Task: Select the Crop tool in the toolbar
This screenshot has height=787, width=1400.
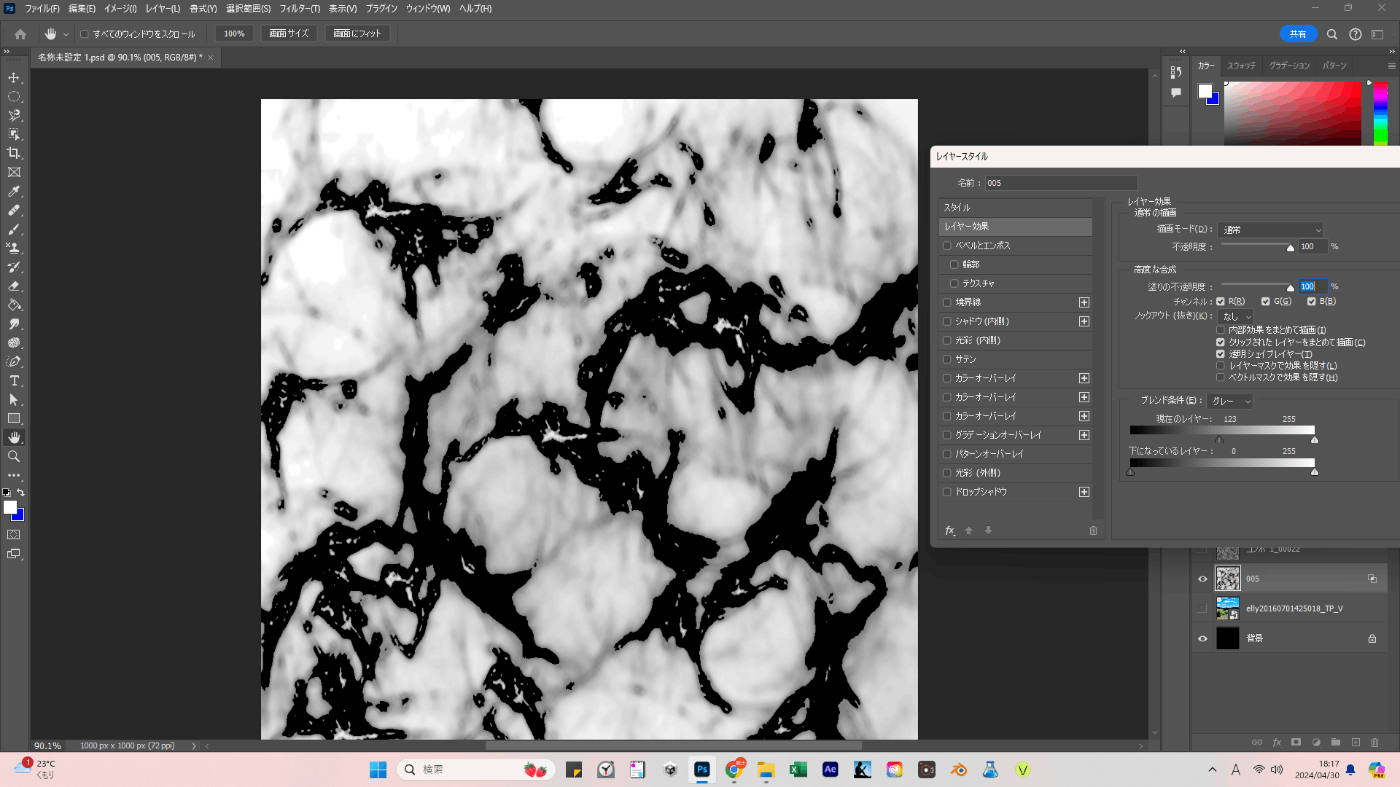Action: [x=14, y=153]
